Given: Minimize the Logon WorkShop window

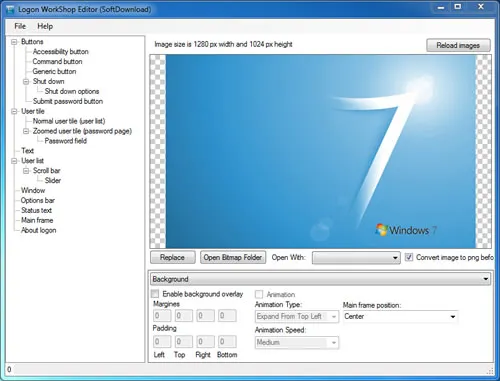Looking at the screenshot, I should [441, 7].
